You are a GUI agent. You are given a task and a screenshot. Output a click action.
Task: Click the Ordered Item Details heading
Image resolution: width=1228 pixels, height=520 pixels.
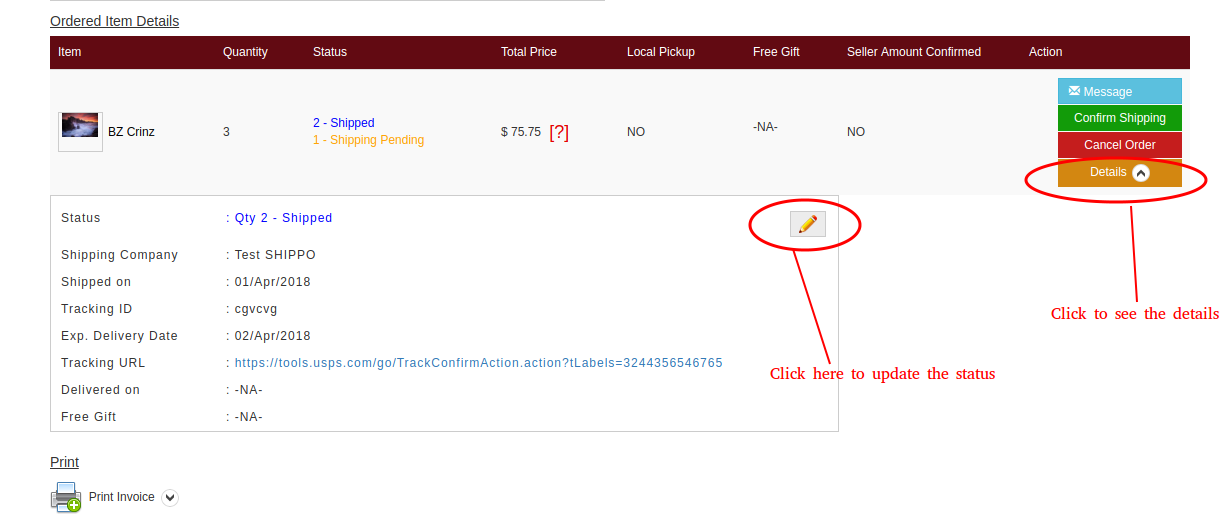115,21
